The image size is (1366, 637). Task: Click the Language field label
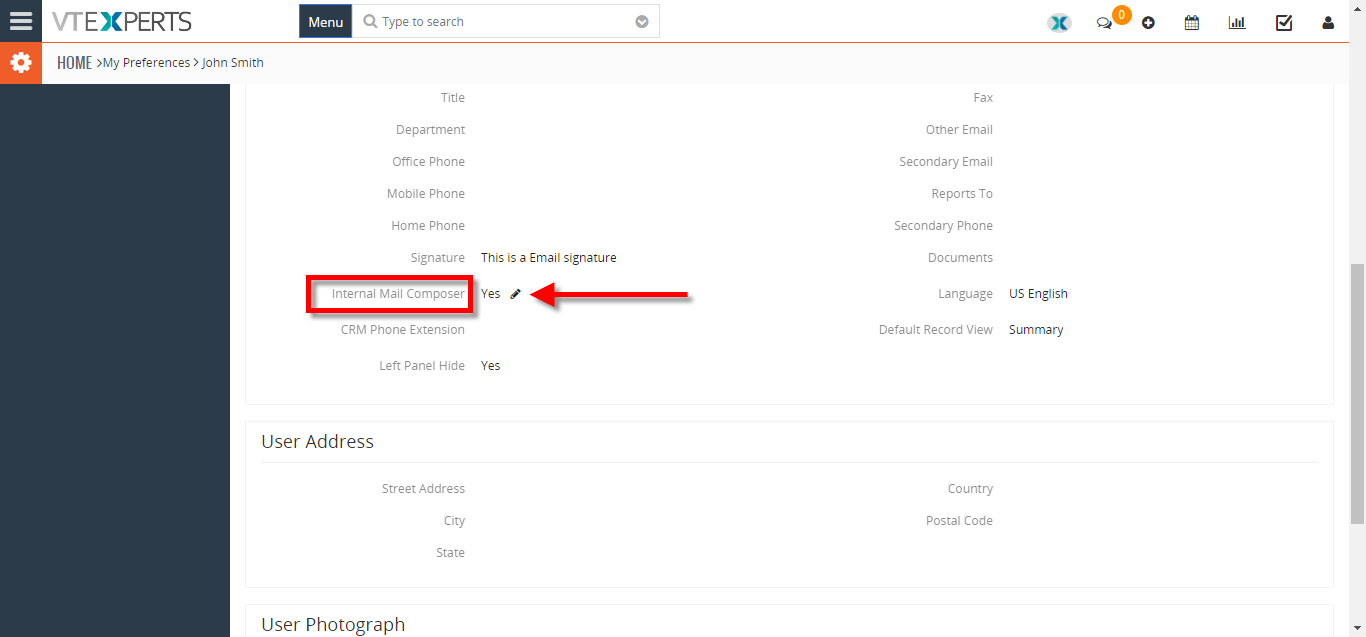click(965, 294)
